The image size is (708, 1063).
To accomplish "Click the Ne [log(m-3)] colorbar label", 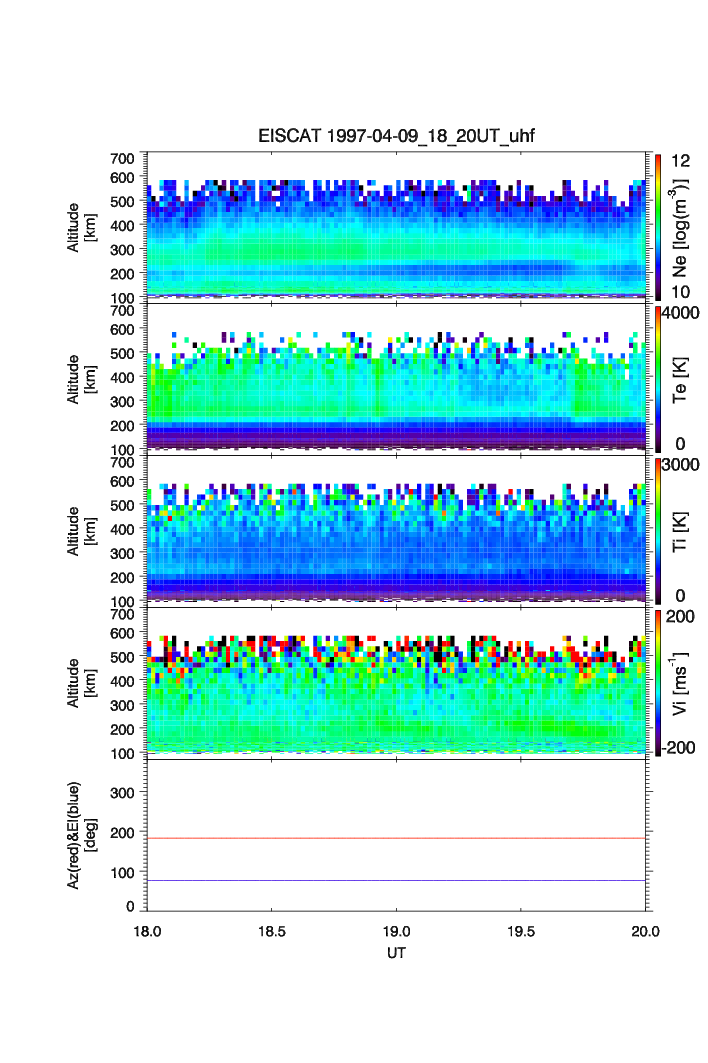I will [680, 228].
